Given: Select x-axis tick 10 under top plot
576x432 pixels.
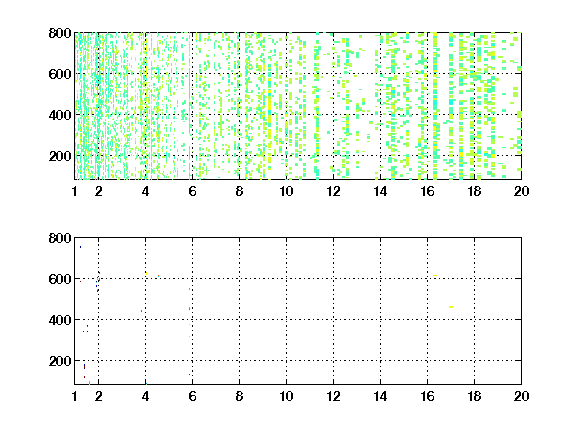Looking at the screenshot, I should [286, 191].
